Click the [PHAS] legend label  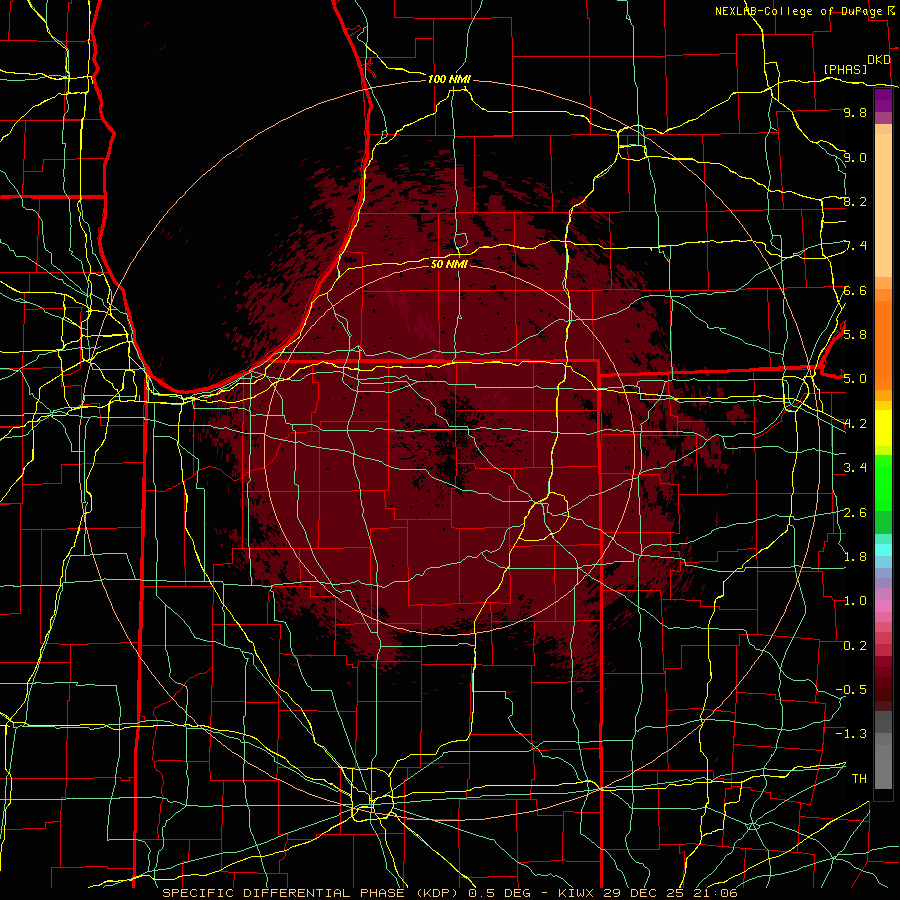click(x=845, y=69)
